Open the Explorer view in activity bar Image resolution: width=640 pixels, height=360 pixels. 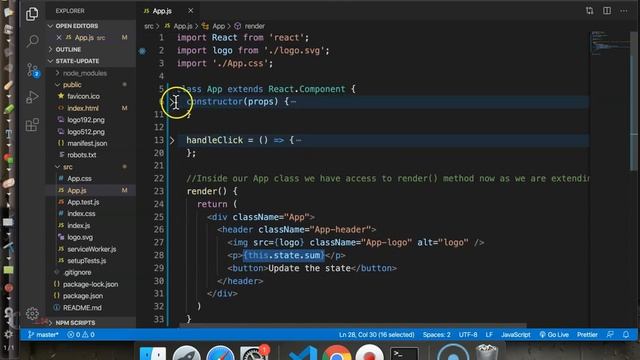tap(32, 14)
